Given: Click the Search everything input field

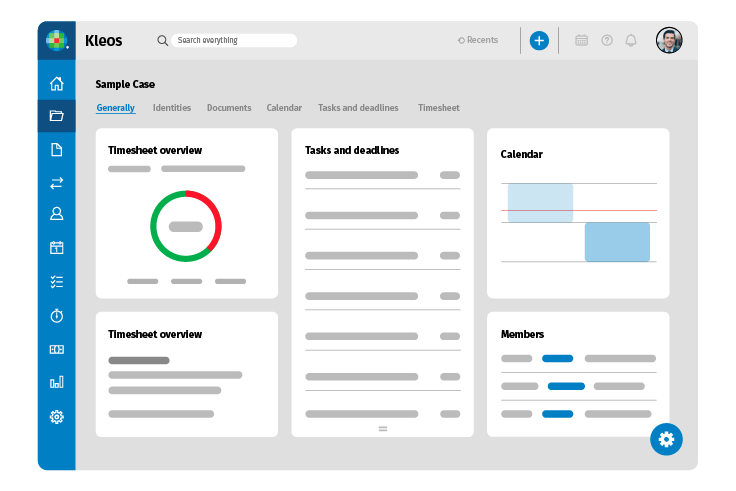Looking at the screenshot, I should [x=234, y=41].
